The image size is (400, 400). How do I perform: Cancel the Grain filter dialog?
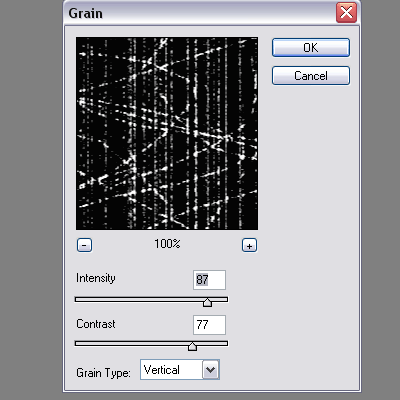[311, 76]
